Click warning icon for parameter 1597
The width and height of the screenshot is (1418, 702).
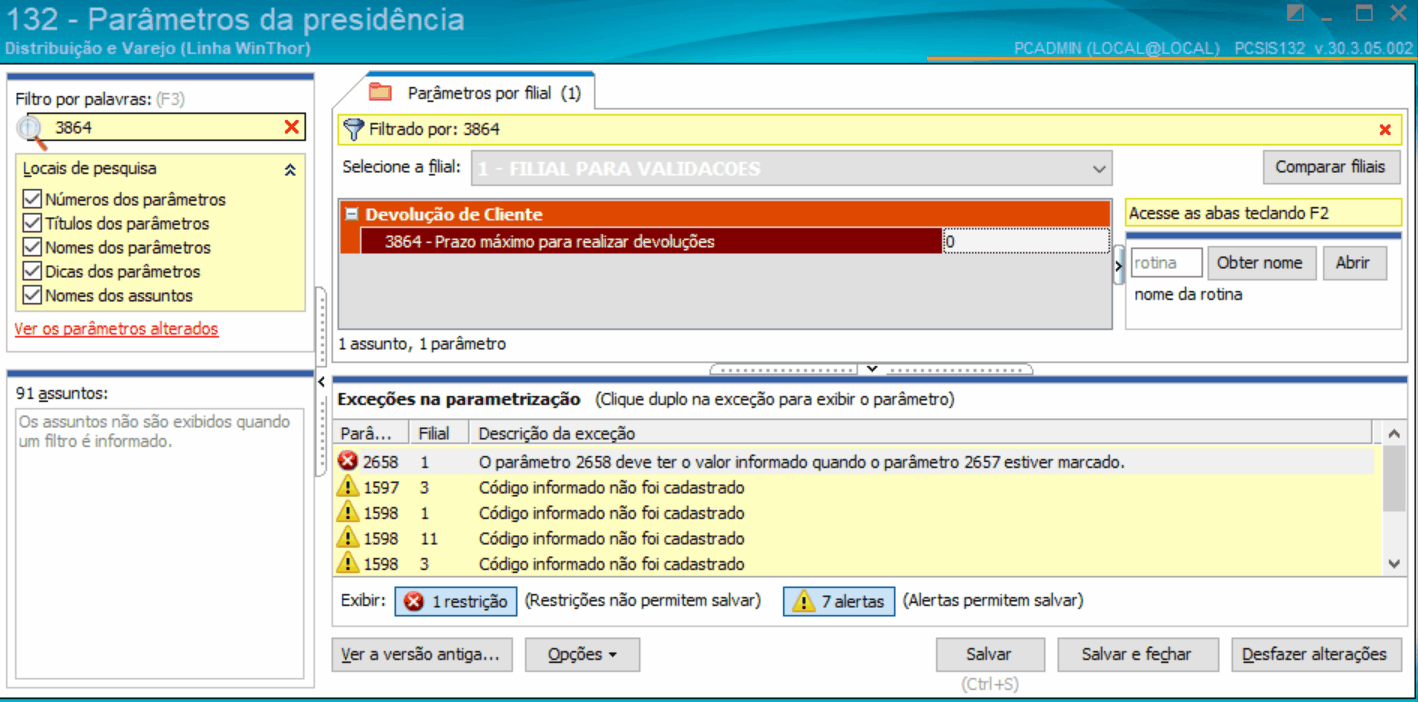pos(348,487)
